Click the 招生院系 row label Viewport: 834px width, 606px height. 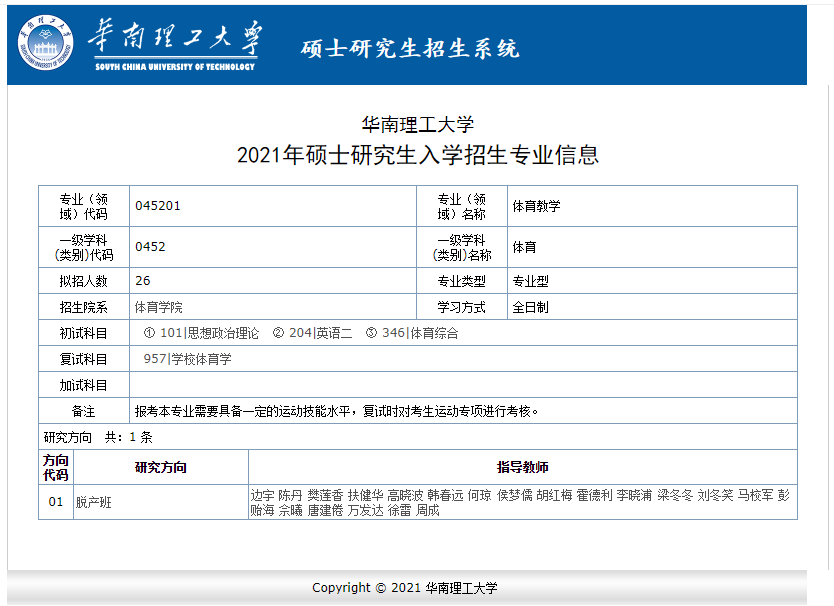click(84, 307)
